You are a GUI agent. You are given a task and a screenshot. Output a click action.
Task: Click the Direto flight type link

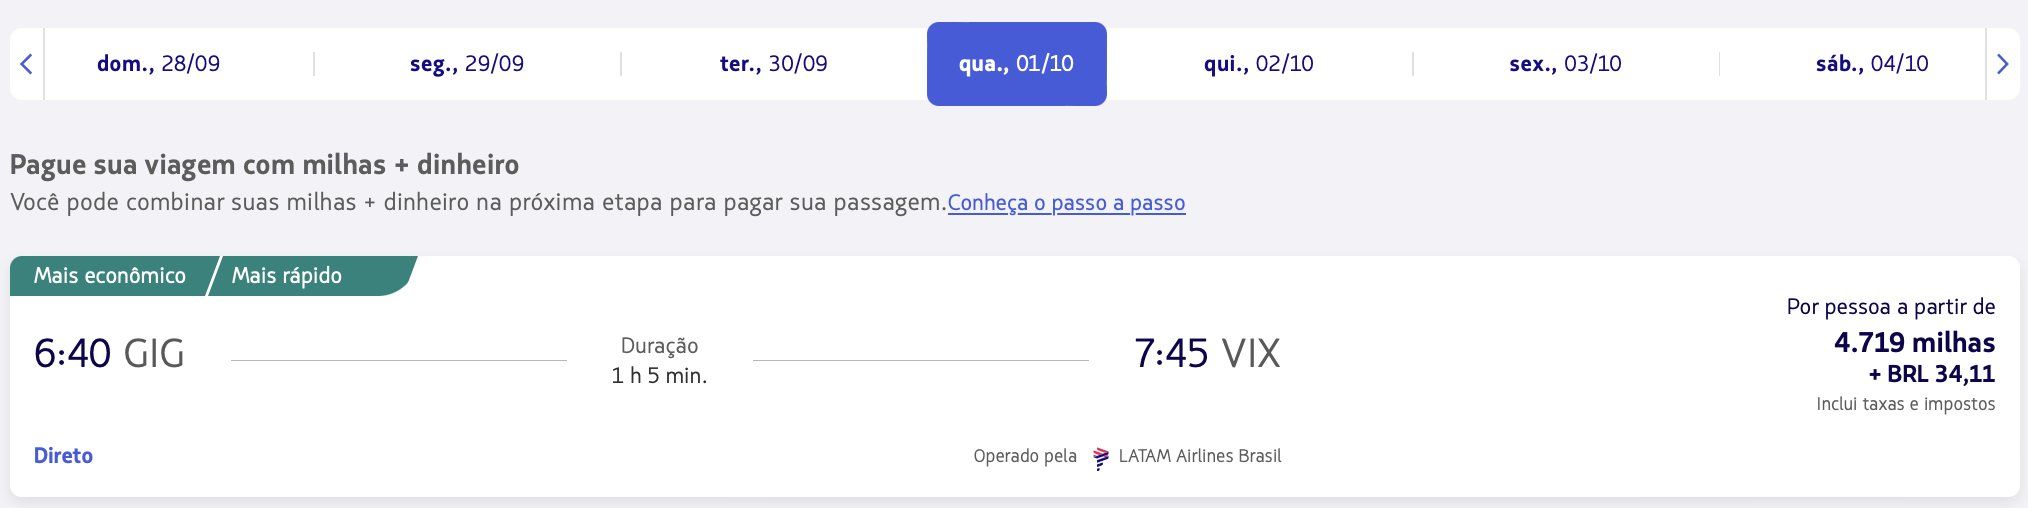63,456
